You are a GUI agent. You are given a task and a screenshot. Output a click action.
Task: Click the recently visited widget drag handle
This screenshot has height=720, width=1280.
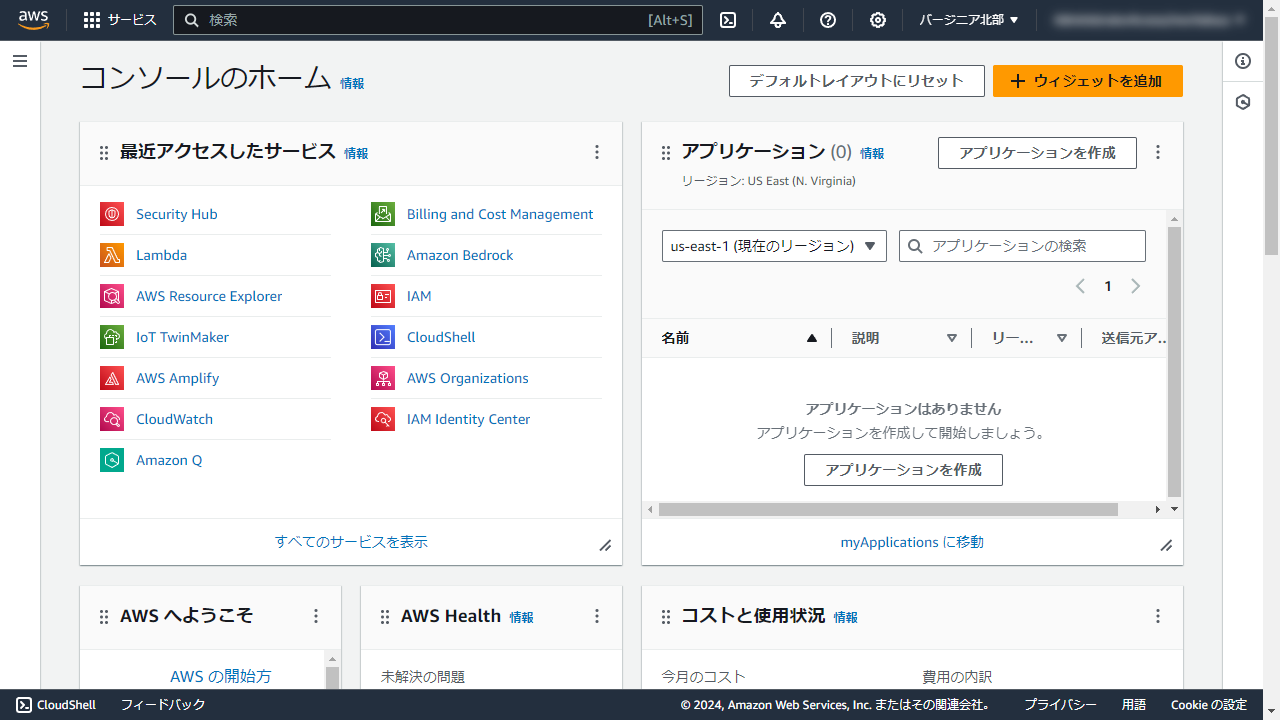[x=104, y=153]
